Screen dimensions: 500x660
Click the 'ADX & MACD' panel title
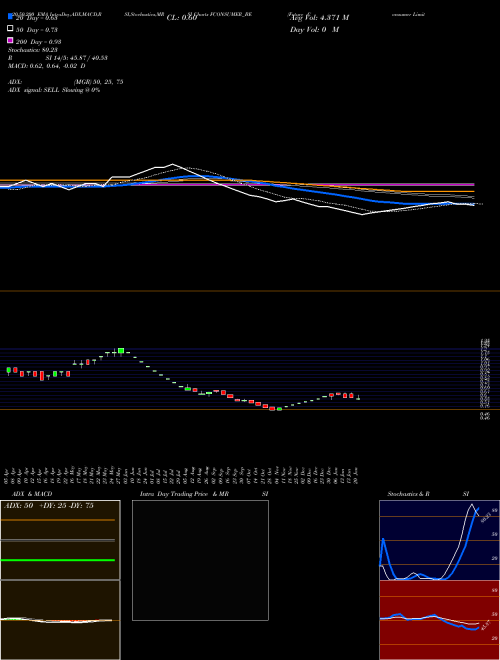pos(32,494)
